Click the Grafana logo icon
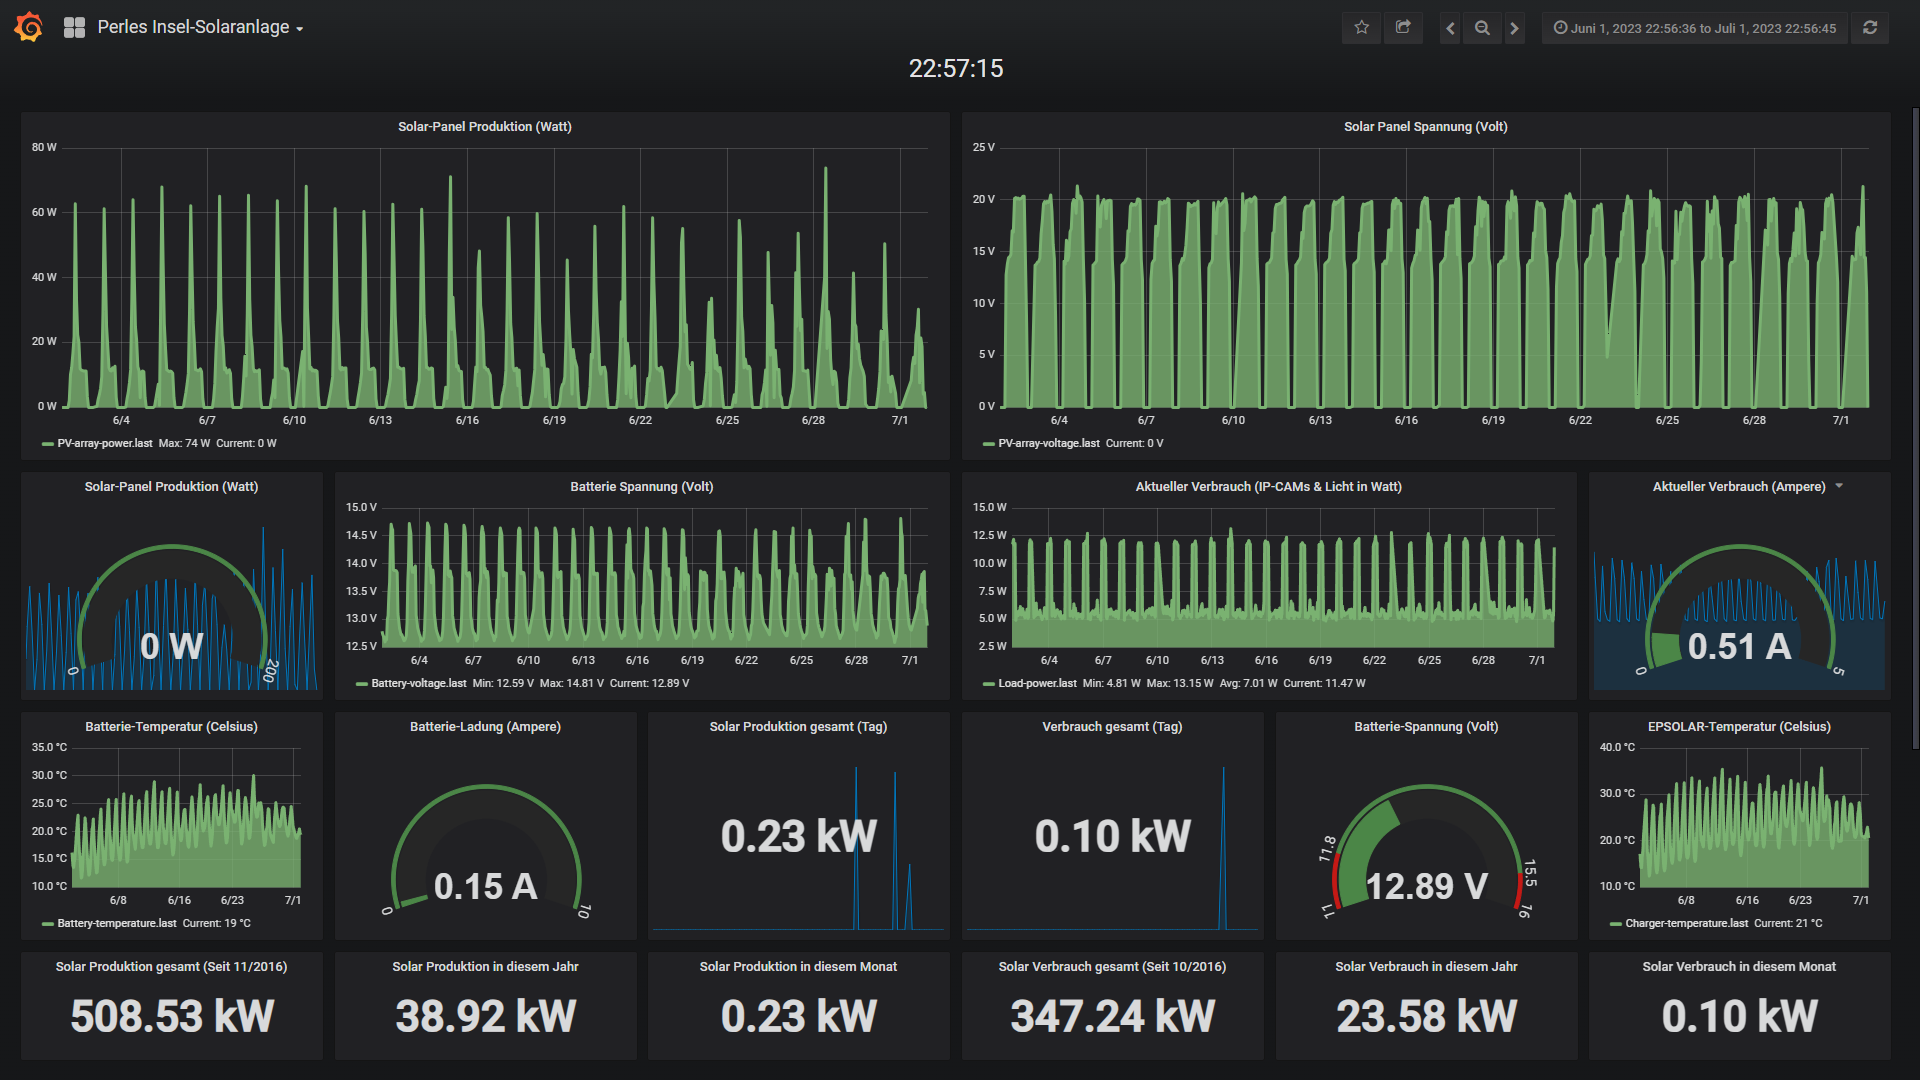The height and width of the screenshot is (1080, 1920). (x=29, y=27)
